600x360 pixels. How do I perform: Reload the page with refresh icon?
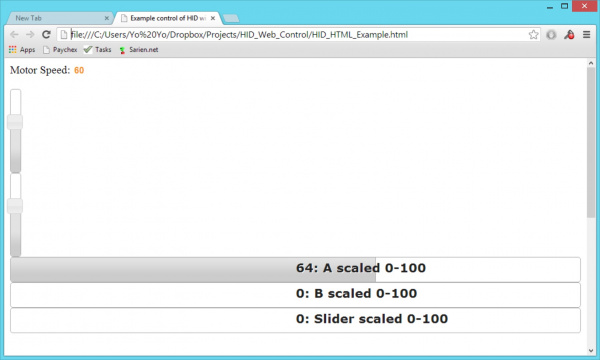[46, 34]
